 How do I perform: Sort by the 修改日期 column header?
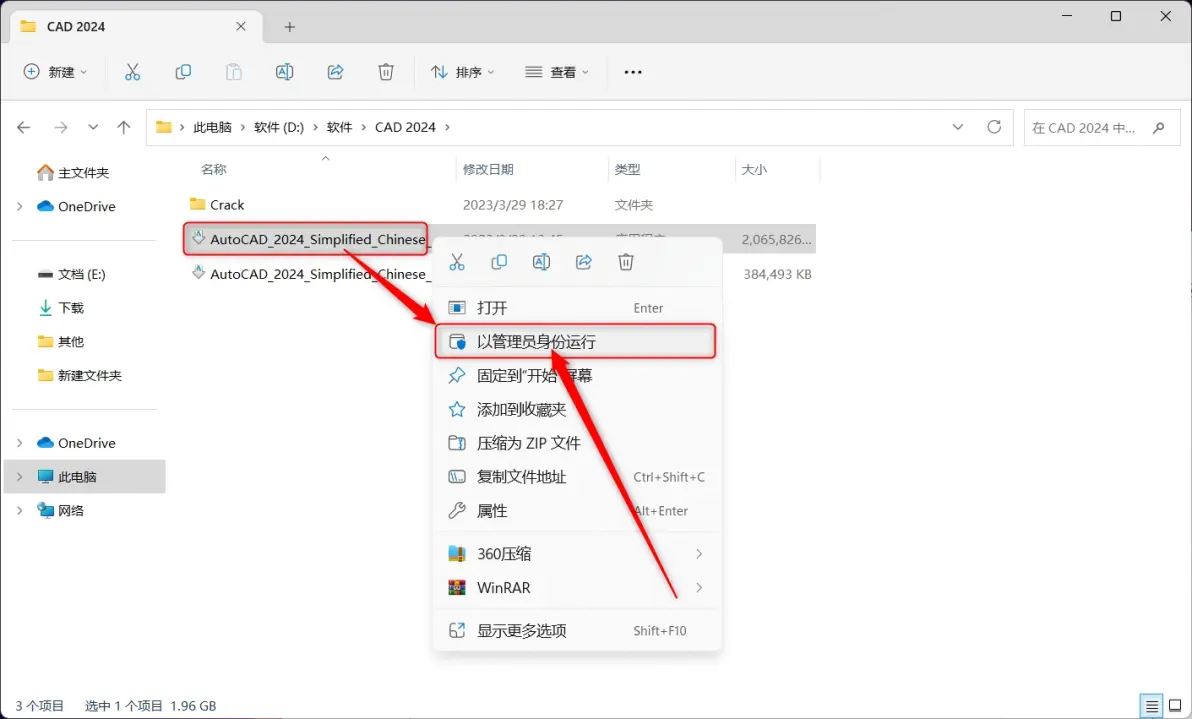(x=488, y=169)
